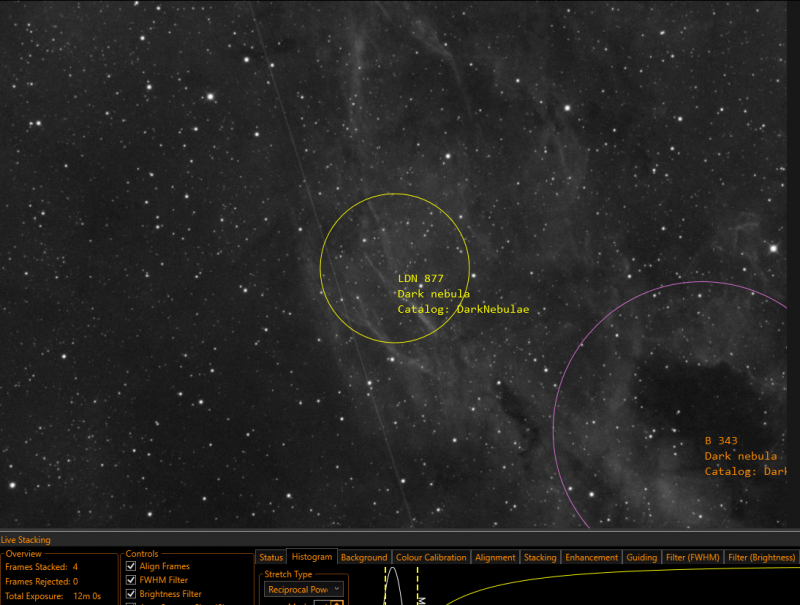Select the Histogram tab
800x605 pixels.
point(312,557)
